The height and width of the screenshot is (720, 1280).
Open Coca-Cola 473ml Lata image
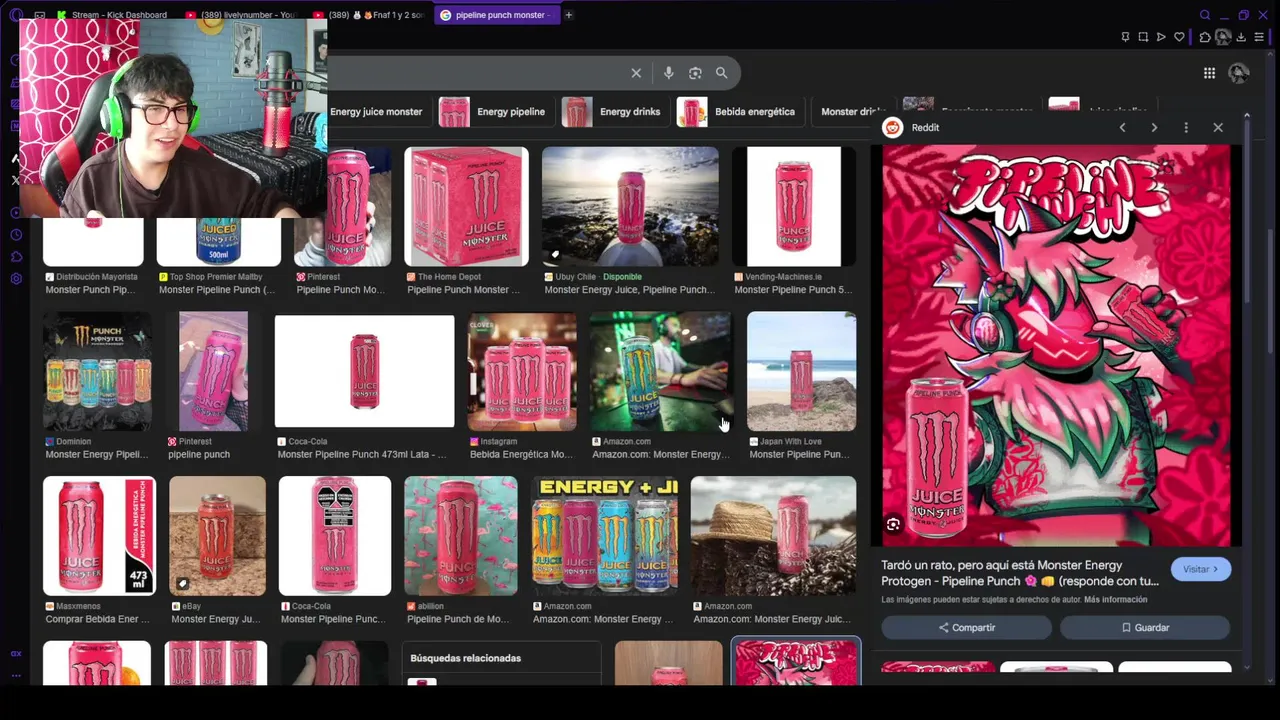click(x=364, y=371)
